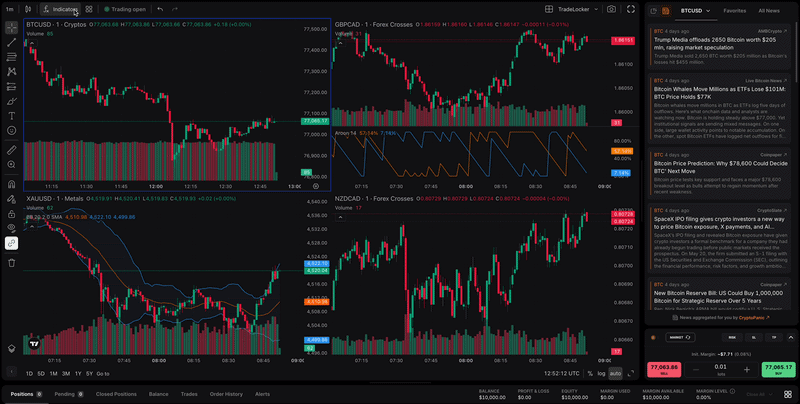Image resolution: width=800 pixels, height=404 pixels.
Task: Open the pattern drawing tools
Action: (12, 72)
